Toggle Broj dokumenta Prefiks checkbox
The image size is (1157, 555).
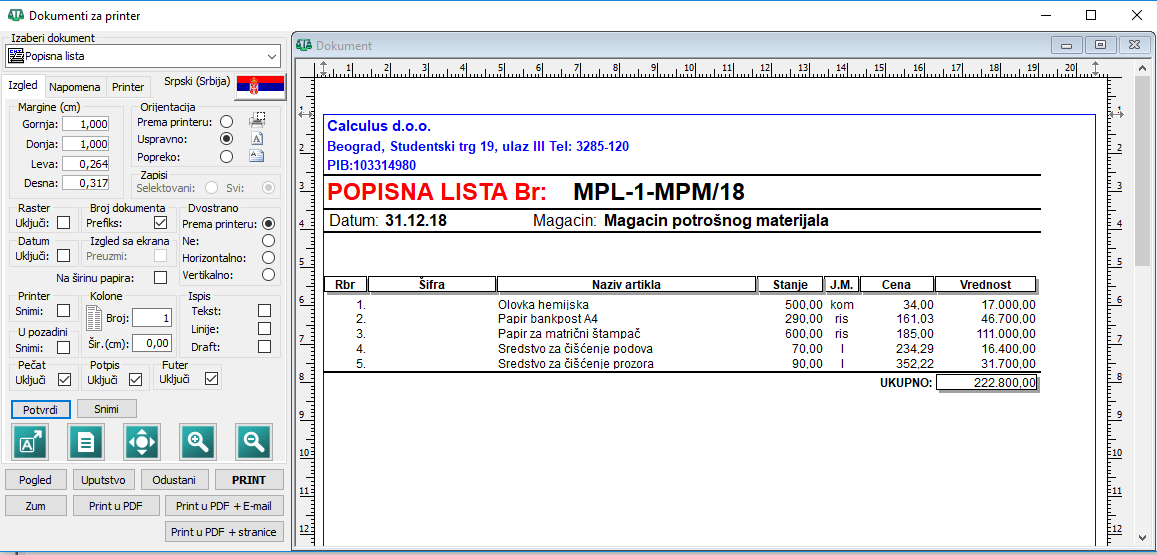(159, 222)
